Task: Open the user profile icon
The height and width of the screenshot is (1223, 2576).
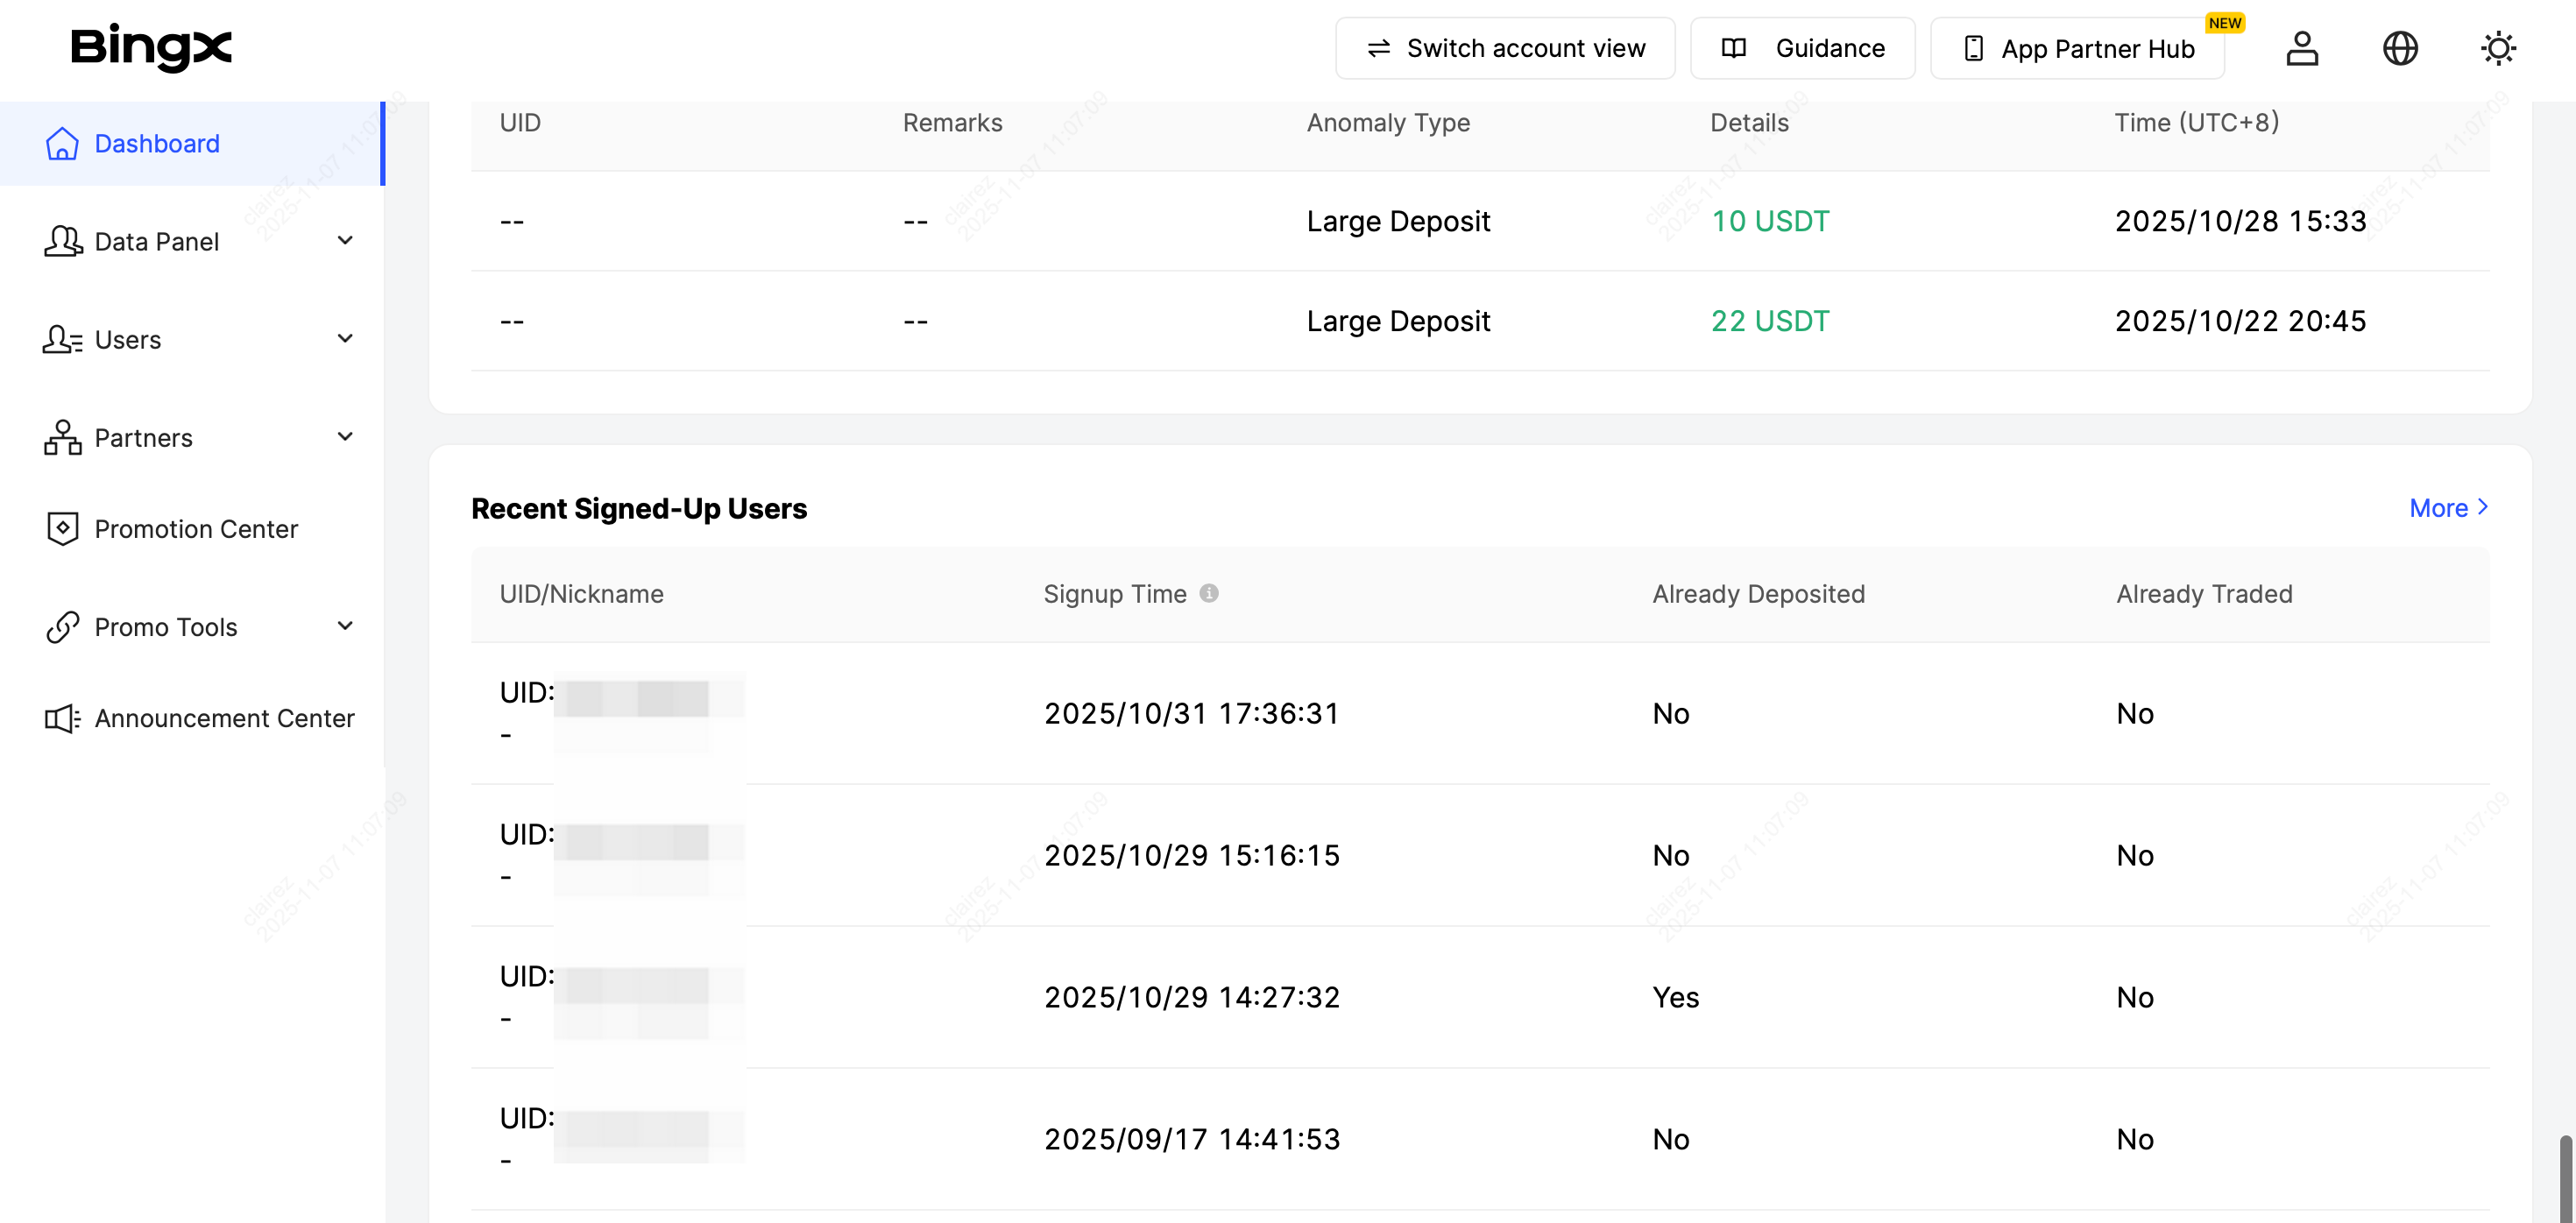Action: tap(2301, 48)
